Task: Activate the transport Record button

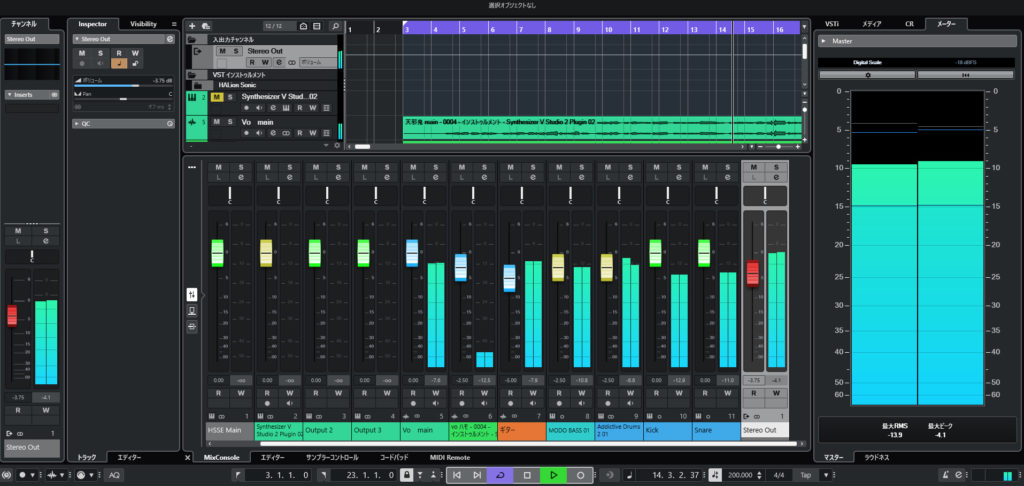Action: (579, 475)
